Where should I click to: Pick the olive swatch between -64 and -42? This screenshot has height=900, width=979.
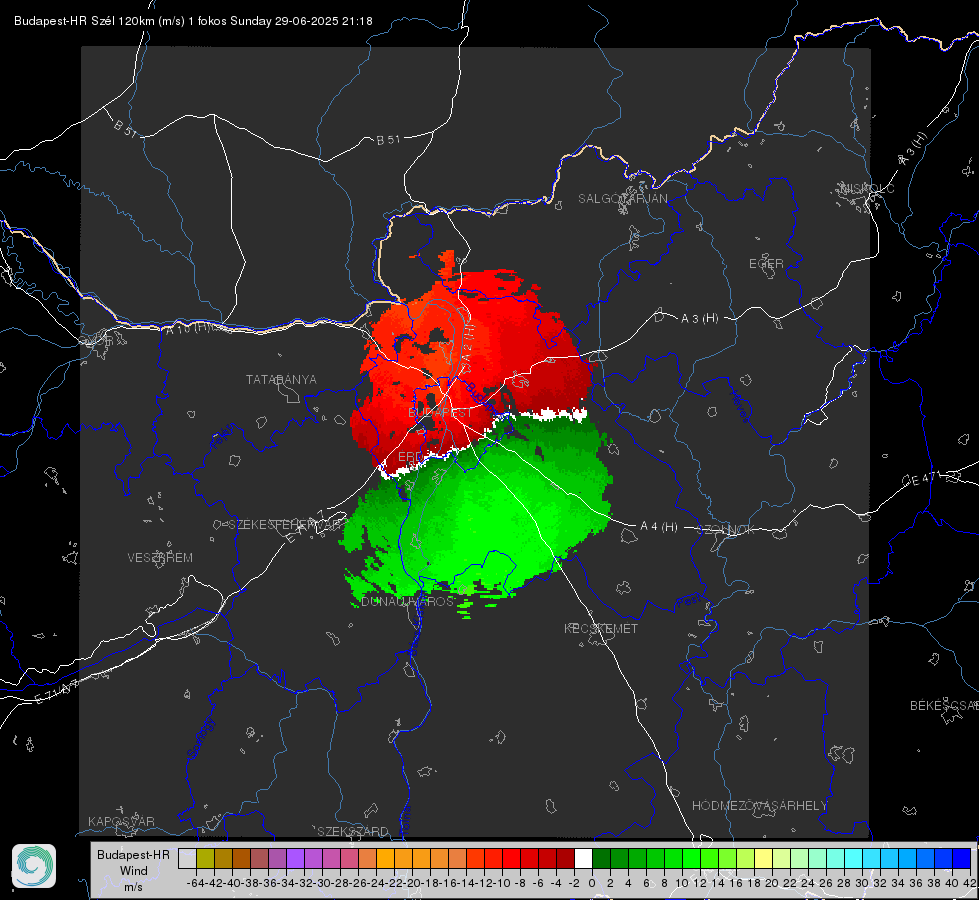point(205,858)
